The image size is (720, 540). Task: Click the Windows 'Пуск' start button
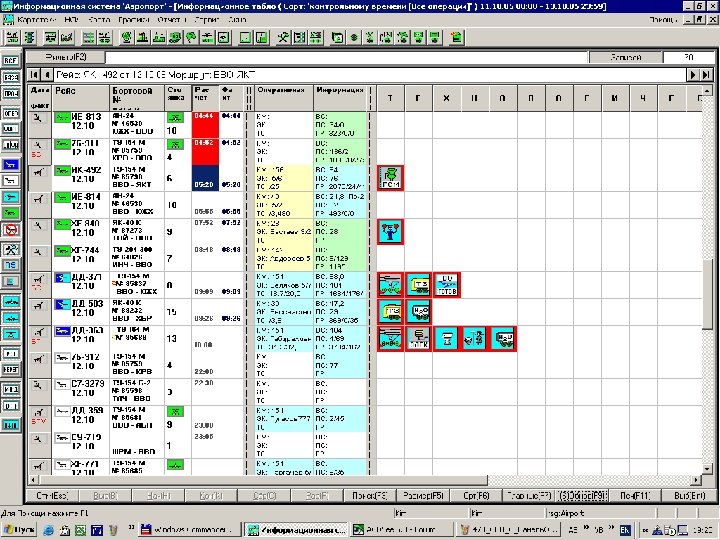19,530
